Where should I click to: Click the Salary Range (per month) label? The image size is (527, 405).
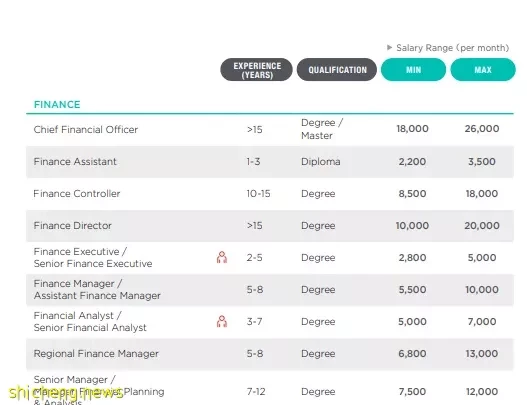(452, 48)
